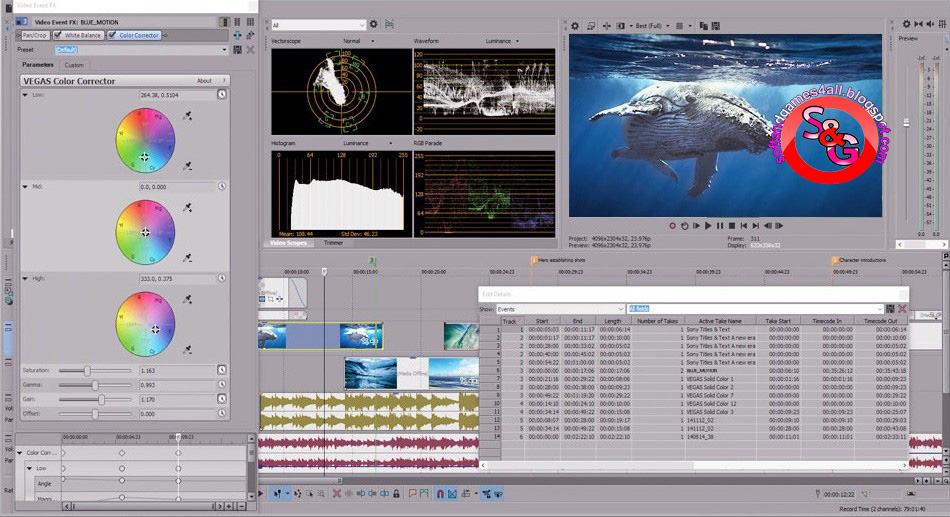
Task: Open master bus audio properties gear
Action: 906,24
